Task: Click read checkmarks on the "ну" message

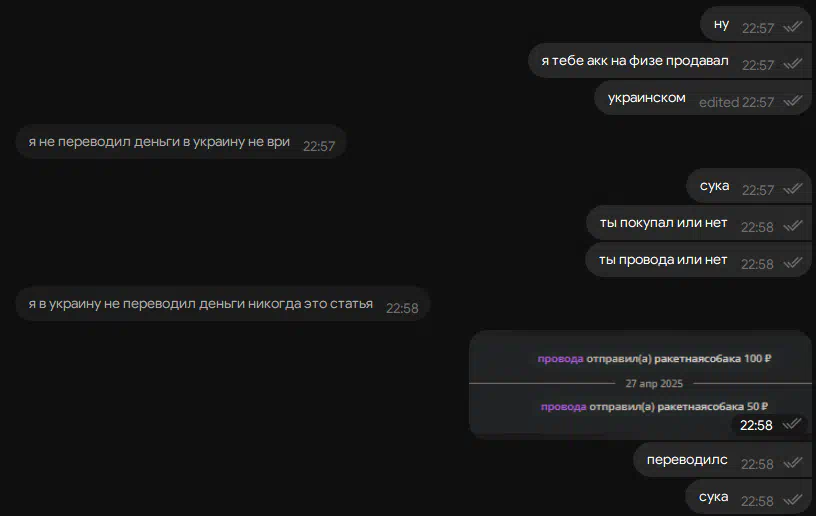Action: 793,27
